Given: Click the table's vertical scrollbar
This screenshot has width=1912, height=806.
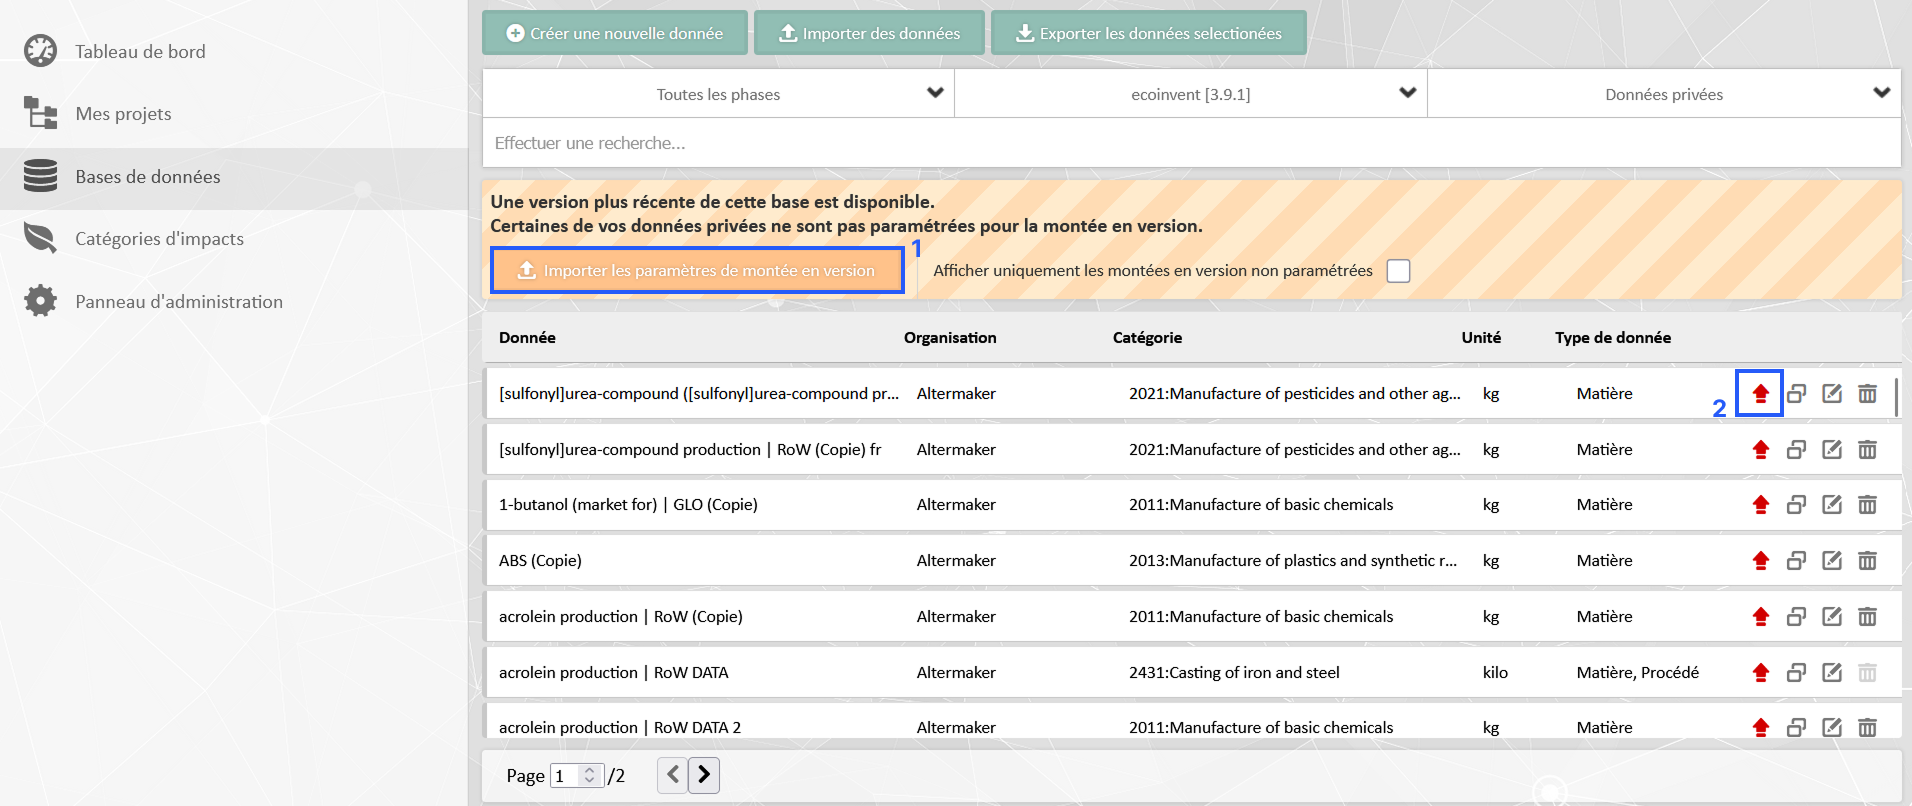Looking at the screenshot, I should coord(1896,397).
